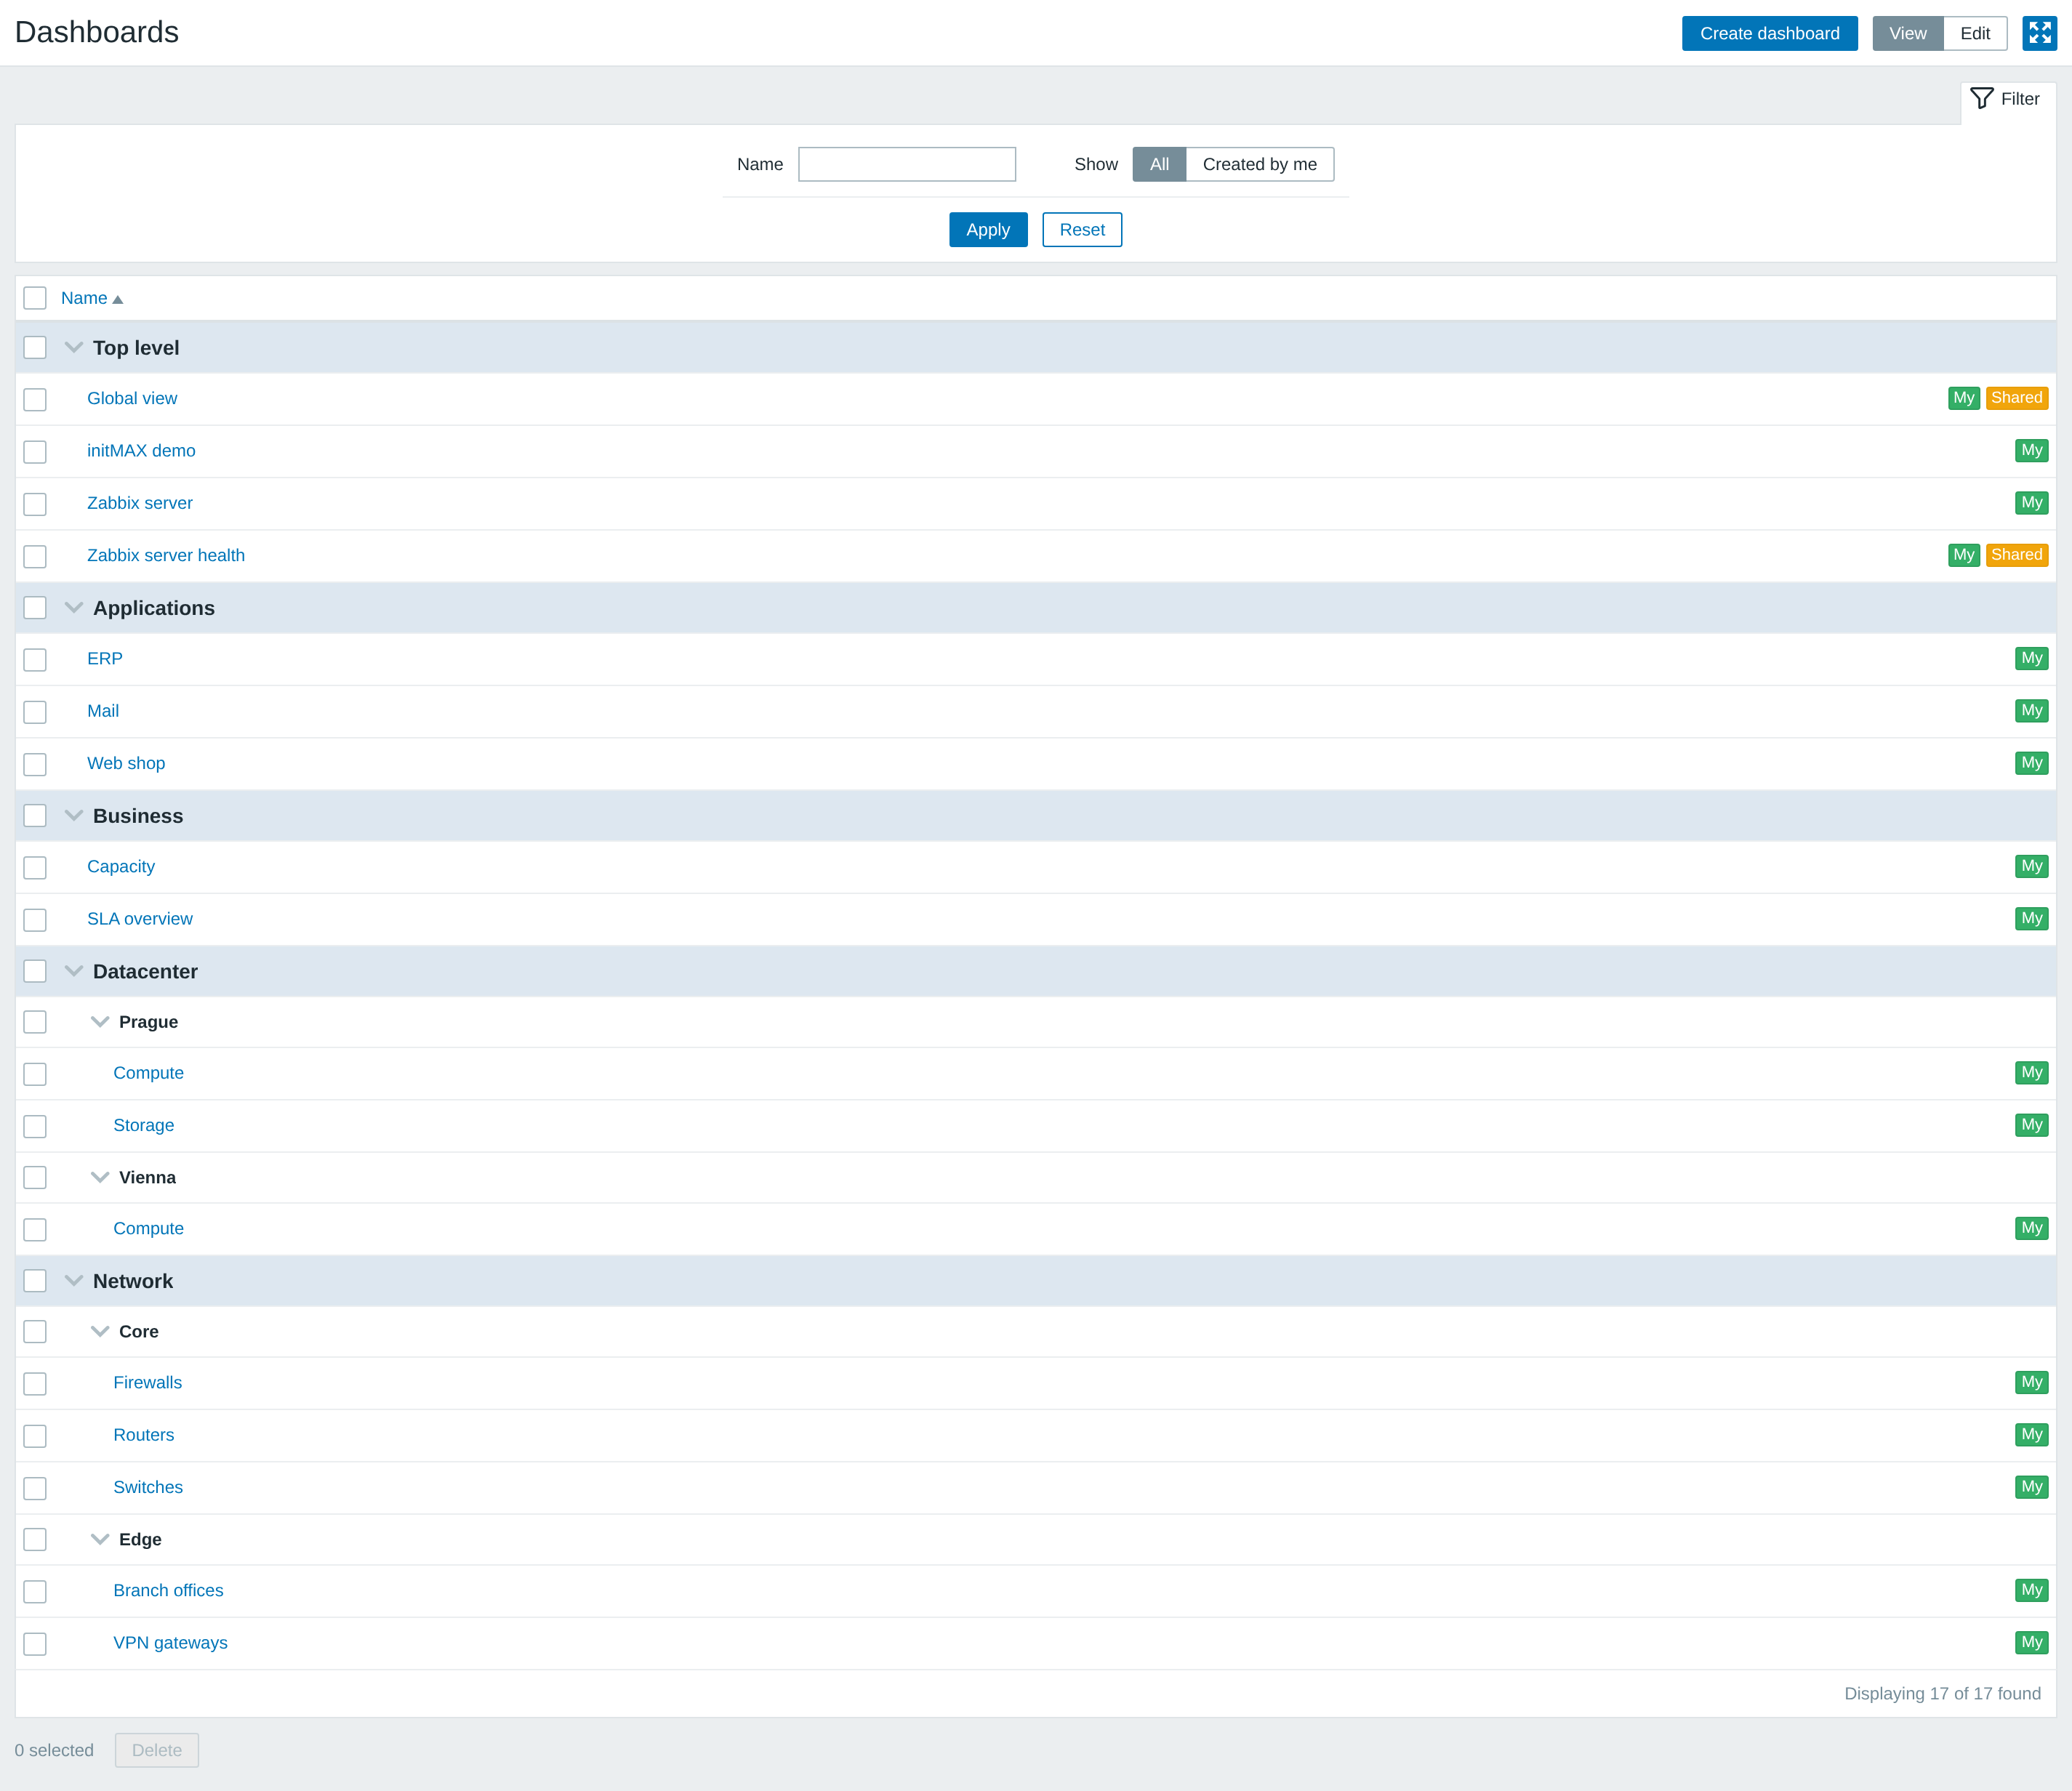The height and width of the screenshot is (1791, 2072).
Task: Collapse the Applications group
Action: 74,608
